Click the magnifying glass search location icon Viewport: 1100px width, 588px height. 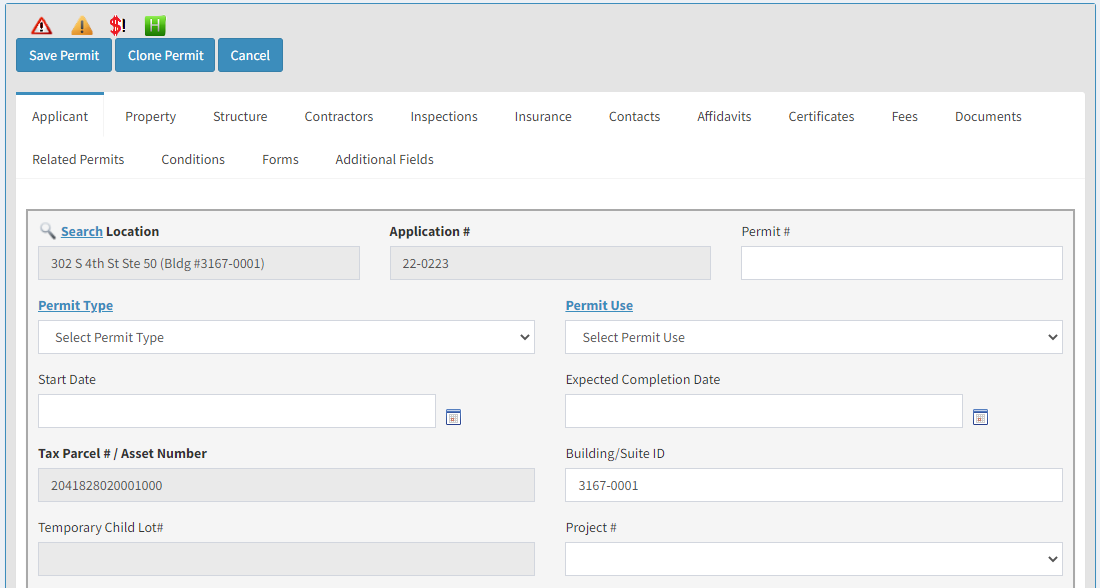pos(47,231)
